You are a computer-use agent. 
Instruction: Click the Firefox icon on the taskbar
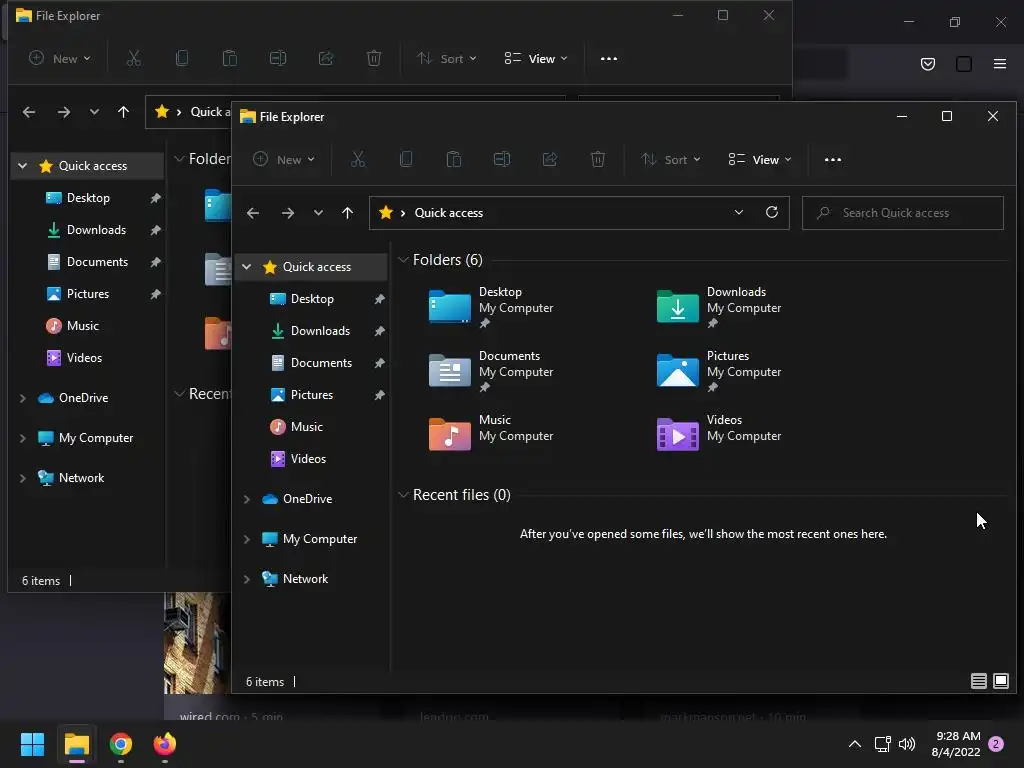165,744
